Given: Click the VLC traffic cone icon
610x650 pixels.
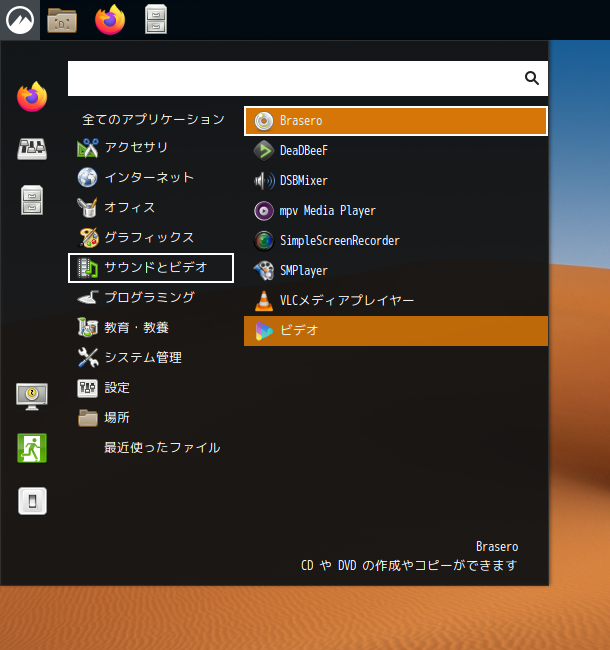Looking at the screenshot, I should point(264,301).
